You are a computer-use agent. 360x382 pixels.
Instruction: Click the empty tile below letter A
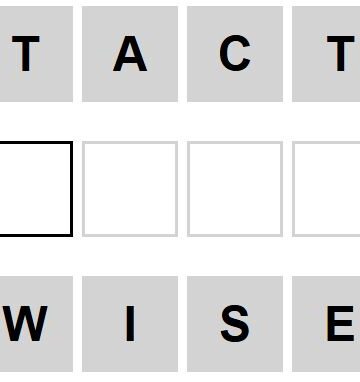(x=130, y=189)
